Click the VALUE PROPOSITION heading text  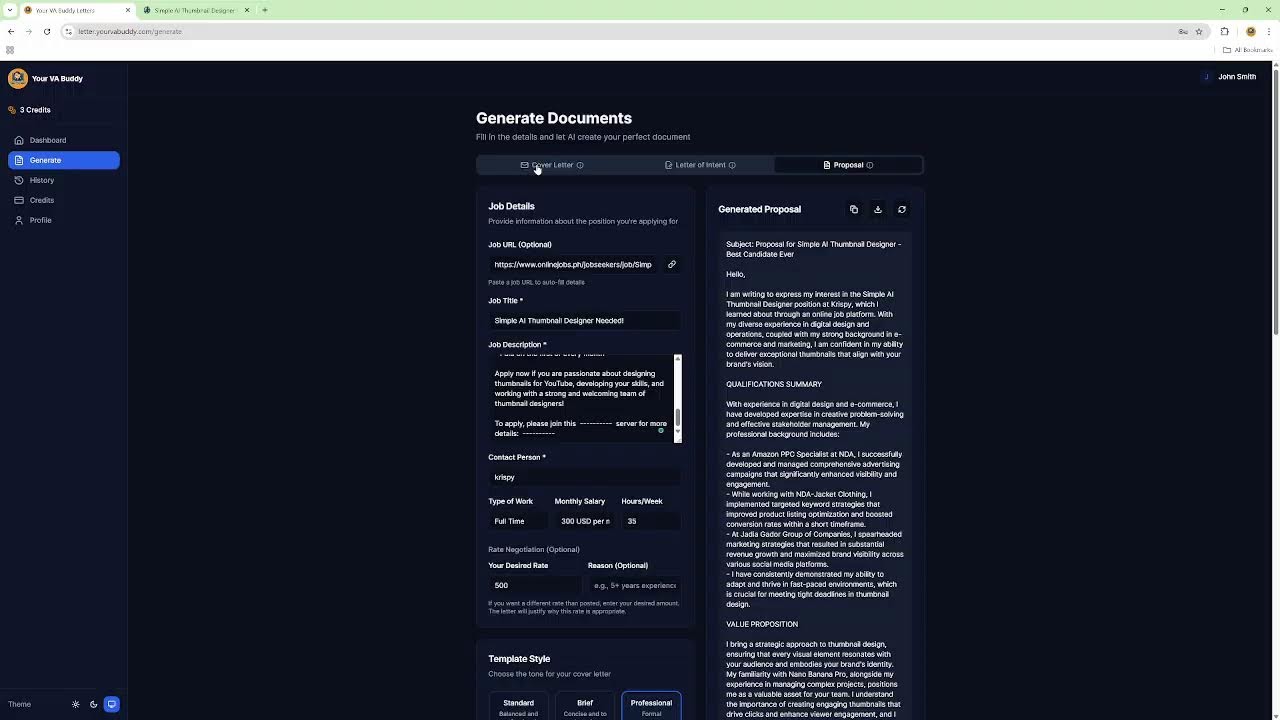pyautogui.click(x=762, y=624)
